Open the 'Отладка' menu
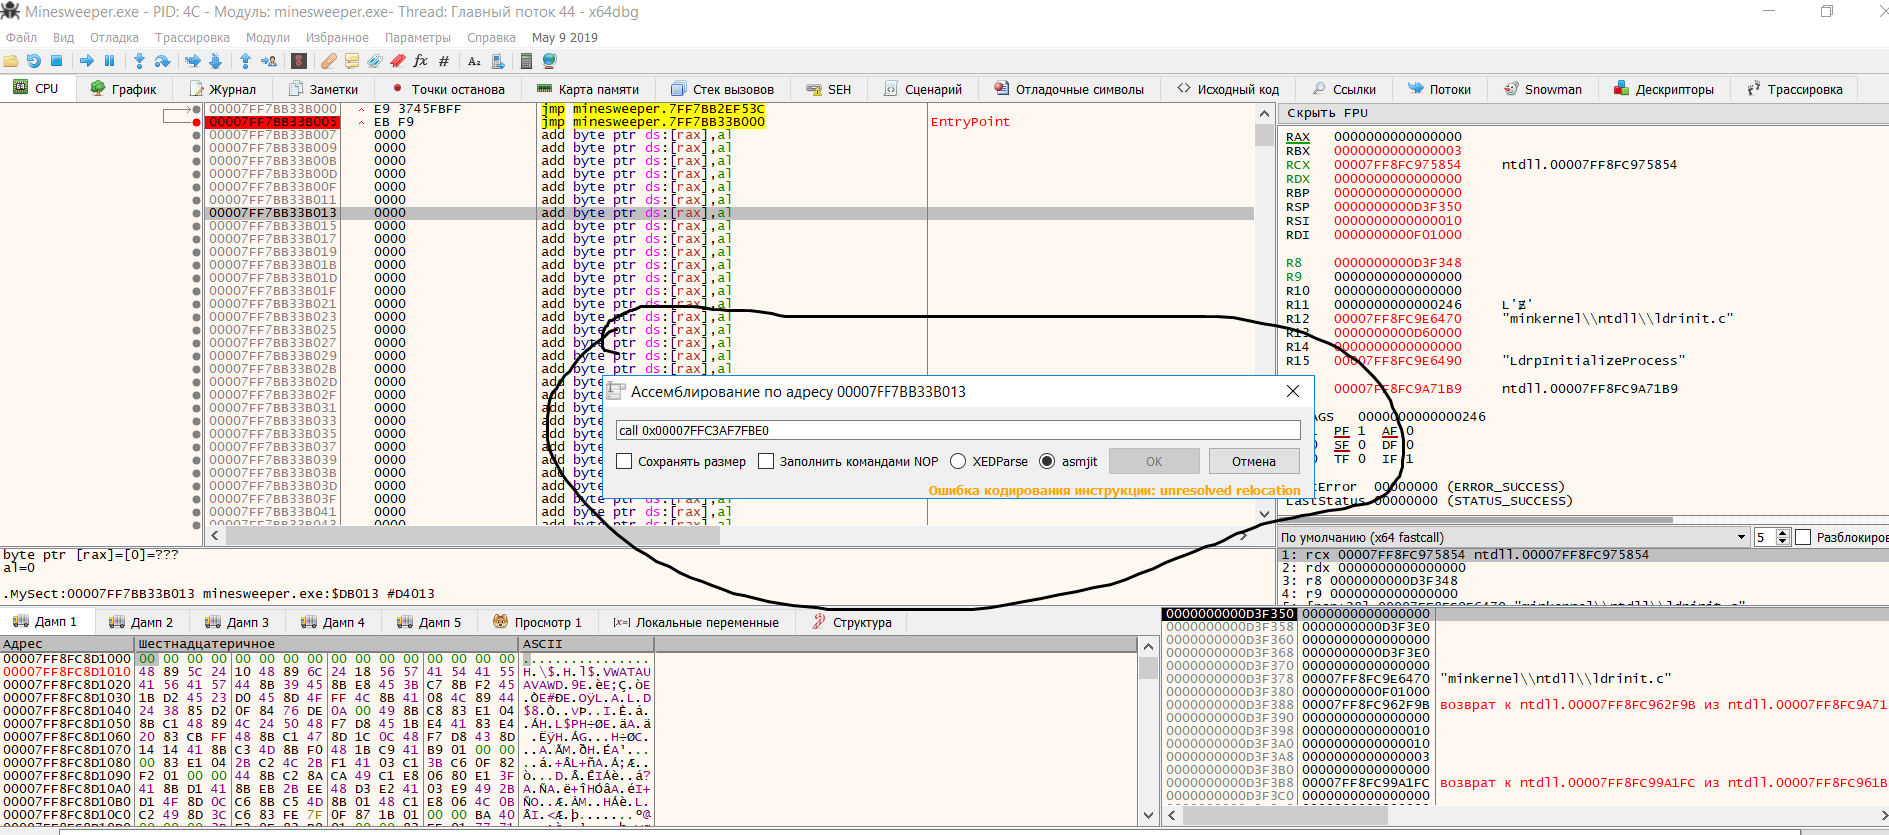1889x835 pixels. 114,38
